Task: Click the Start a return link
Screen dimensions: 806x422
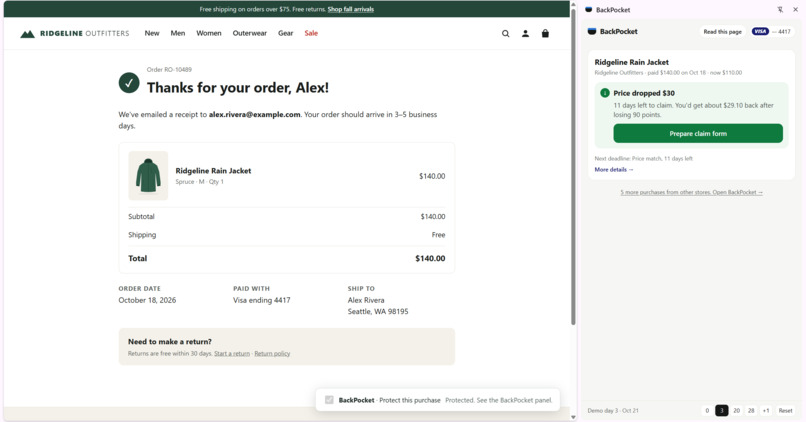Action: [x=232, y=354]
